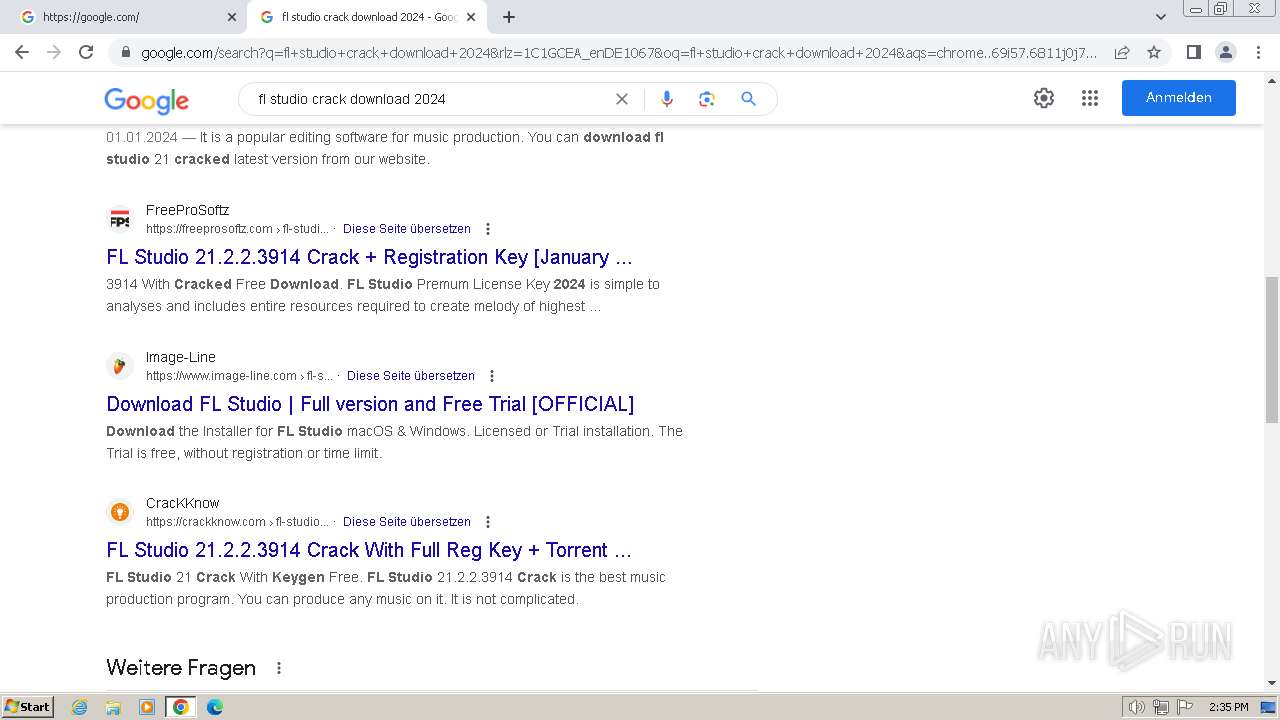Open more options for FreeProSoftz result
Screen dimensions: 1280x720
coord(488,229)
